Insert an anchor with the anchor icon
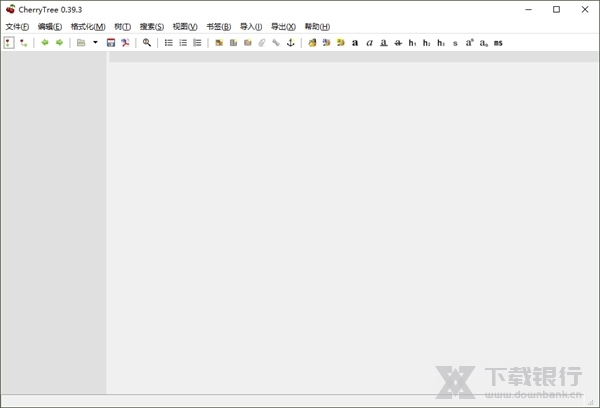 pos(291,43)
